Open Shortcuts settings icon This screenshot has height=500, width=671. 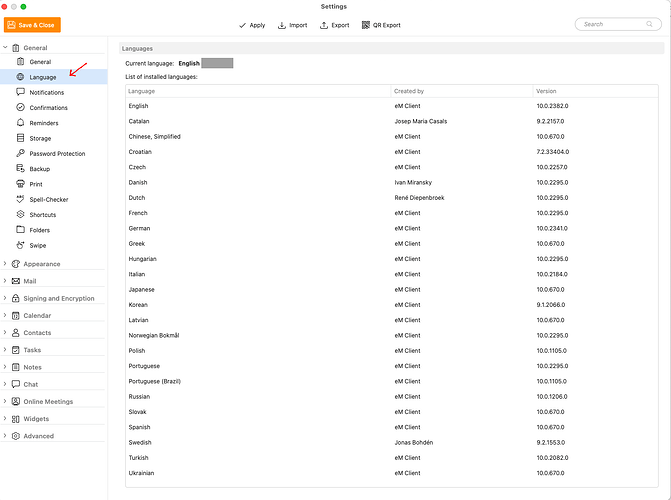coord(20,214)
